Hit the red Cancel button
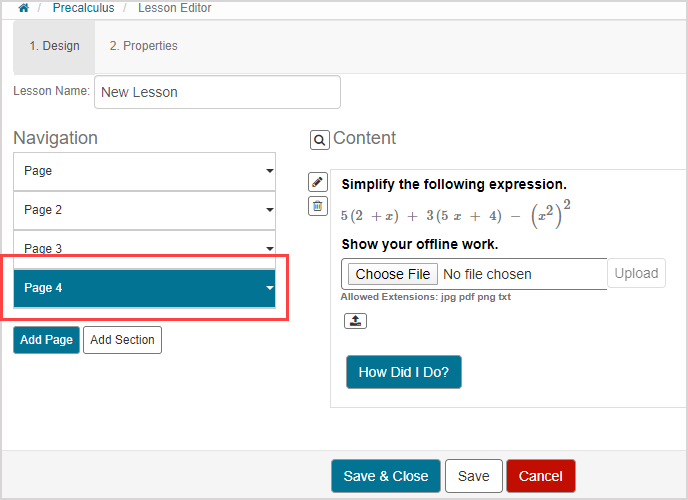The image size is (688, 500). click(x=540, y=476)
